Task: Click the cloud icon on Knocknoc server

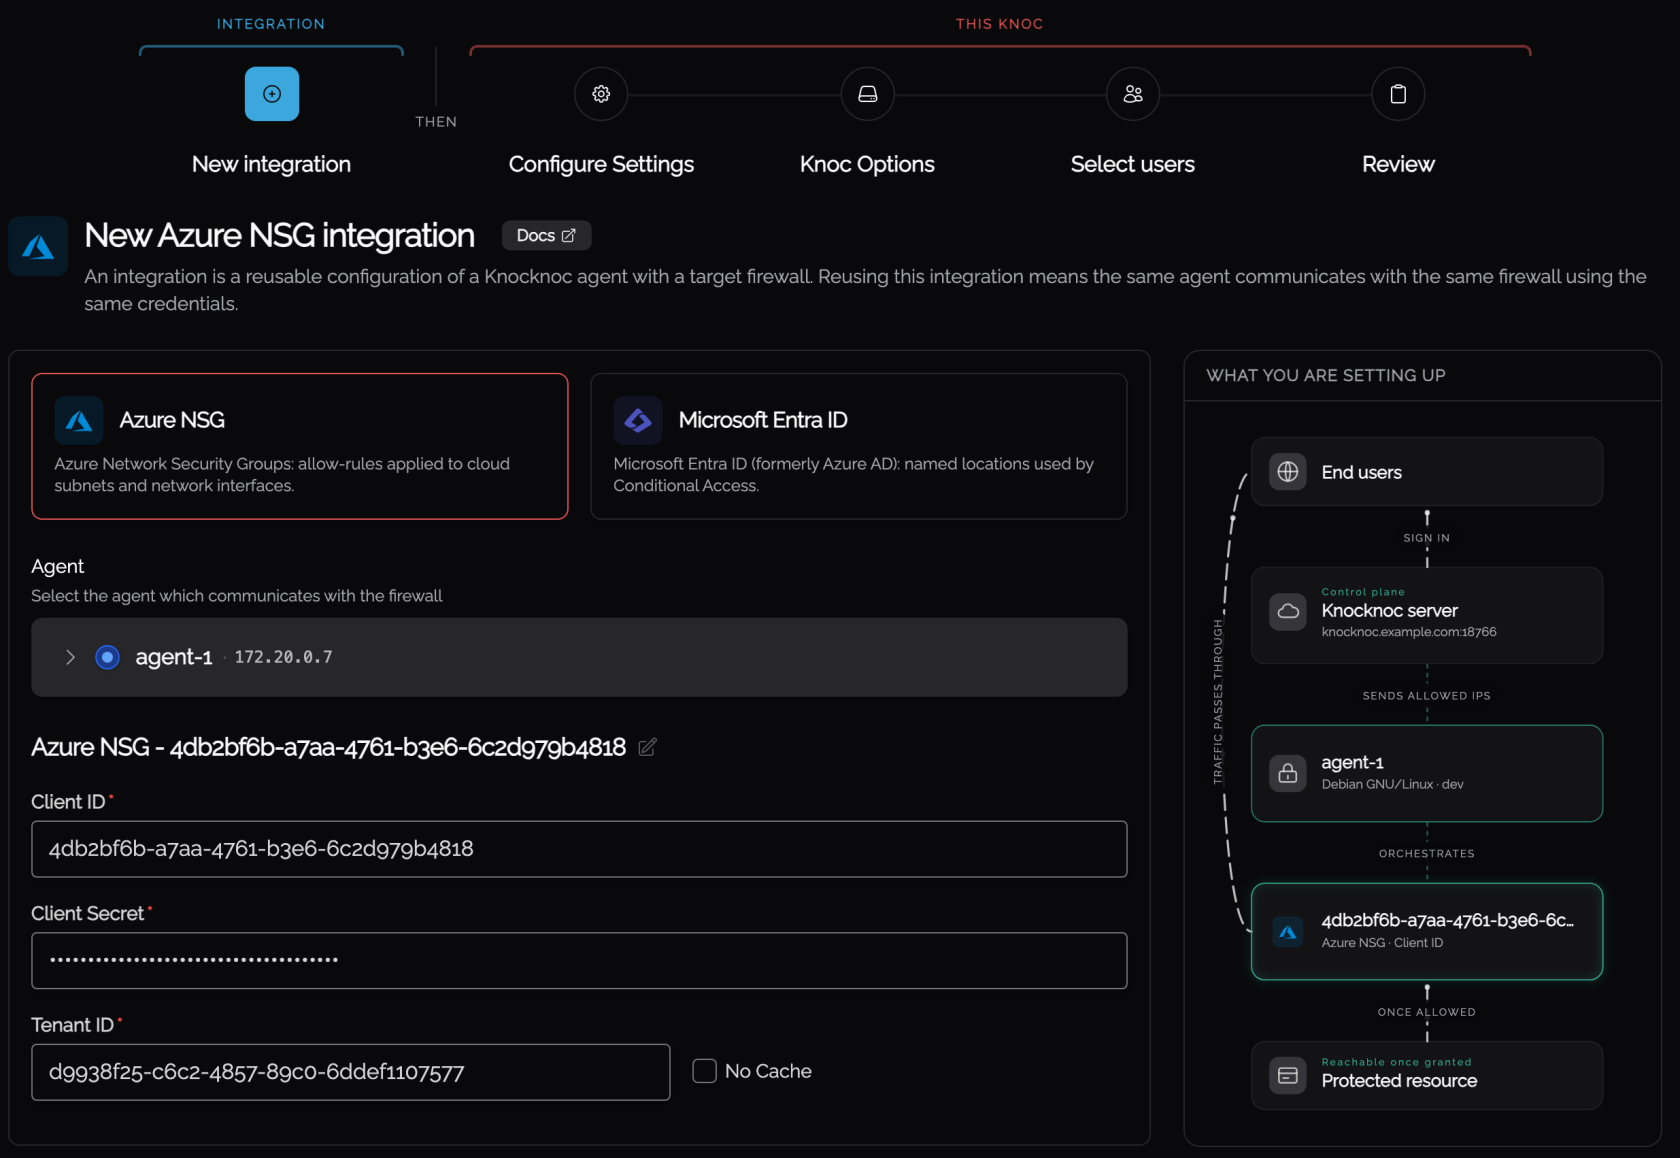Action: 1288,611
